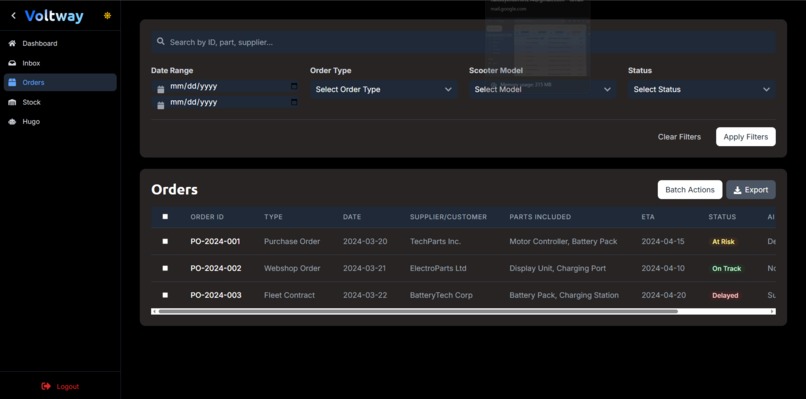Image resolution: width=806 pixels, height=399 pixels.
Task: Open Batch Actions
Action: coord(689,190)
